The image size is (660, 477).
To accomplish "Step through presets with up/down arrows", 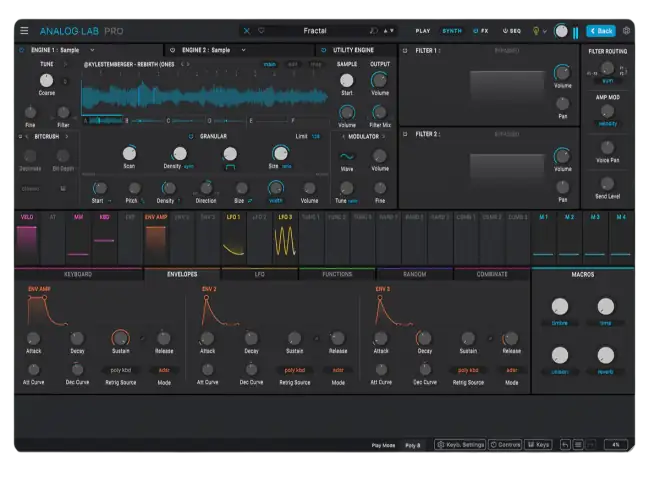I will pyautogui.click(x=389, y=31).
